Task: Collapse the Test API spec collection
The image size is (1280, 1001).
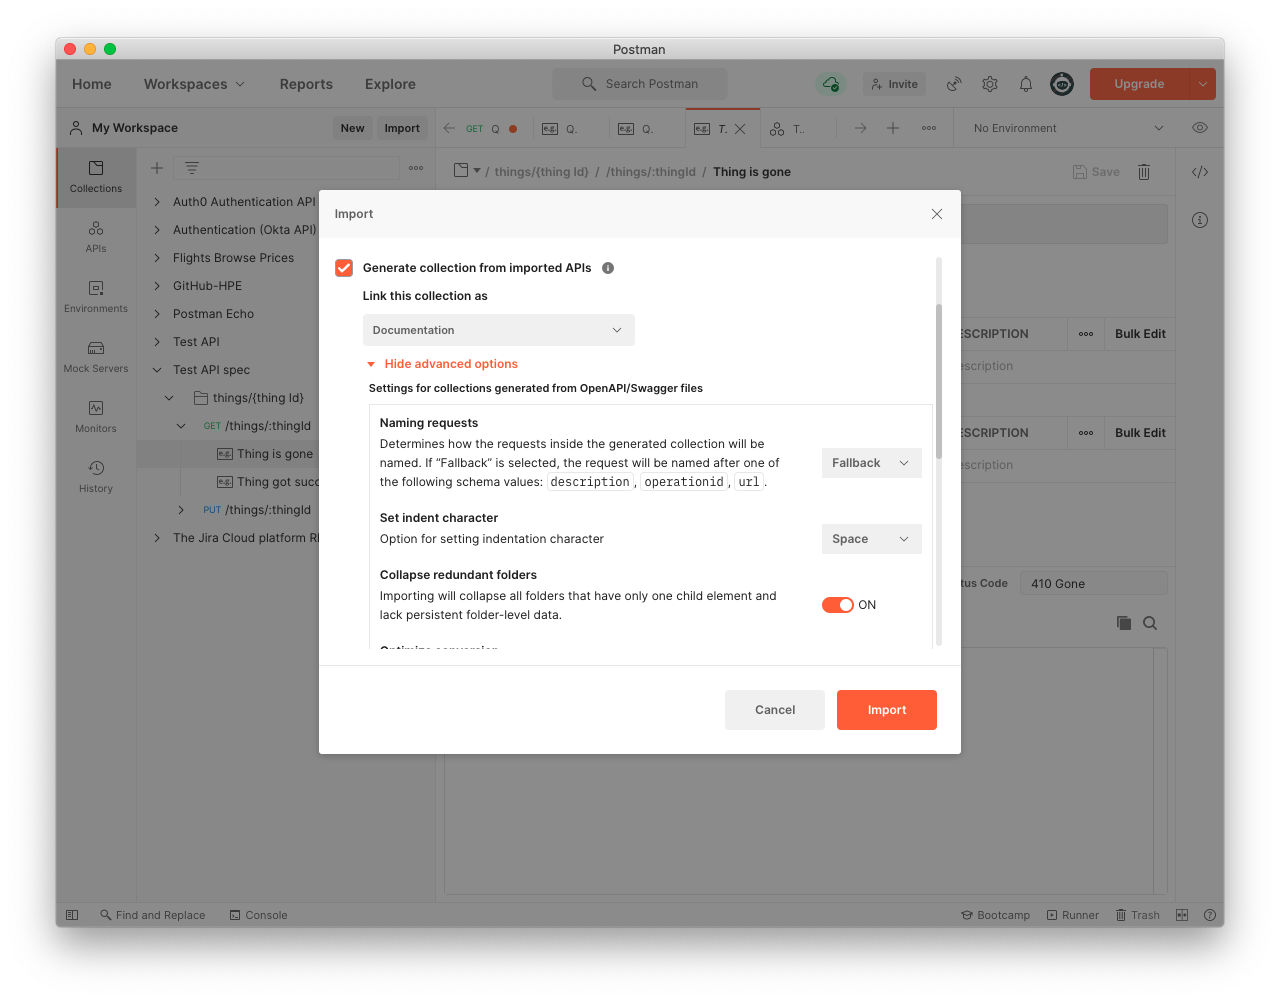Action: click(157, 370)
